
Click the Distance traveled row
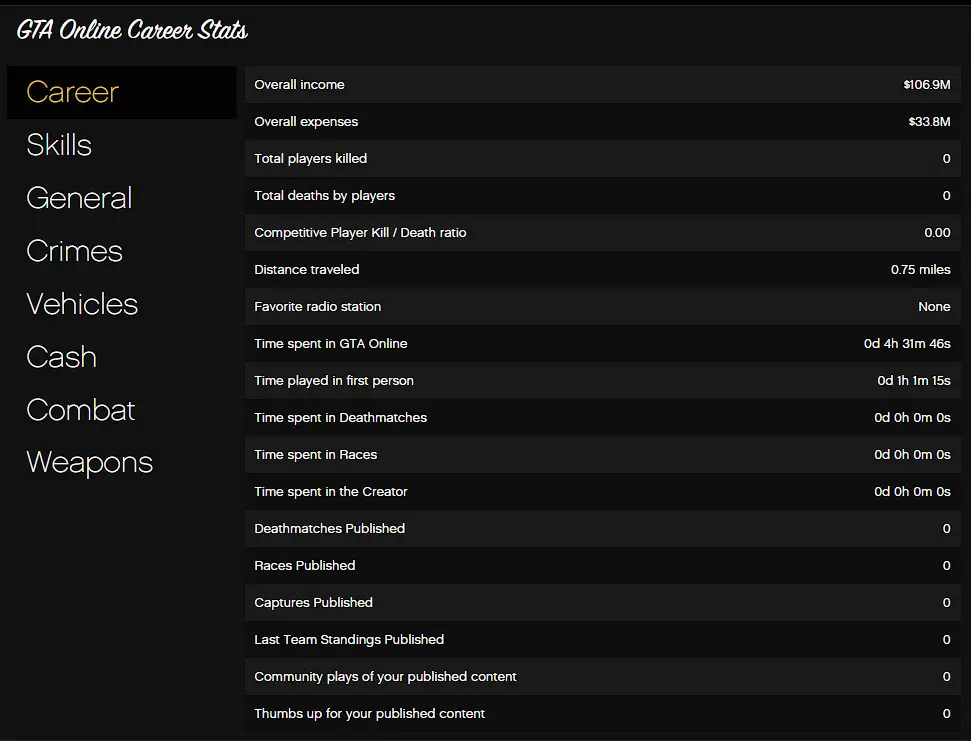(x=602, y=270)
